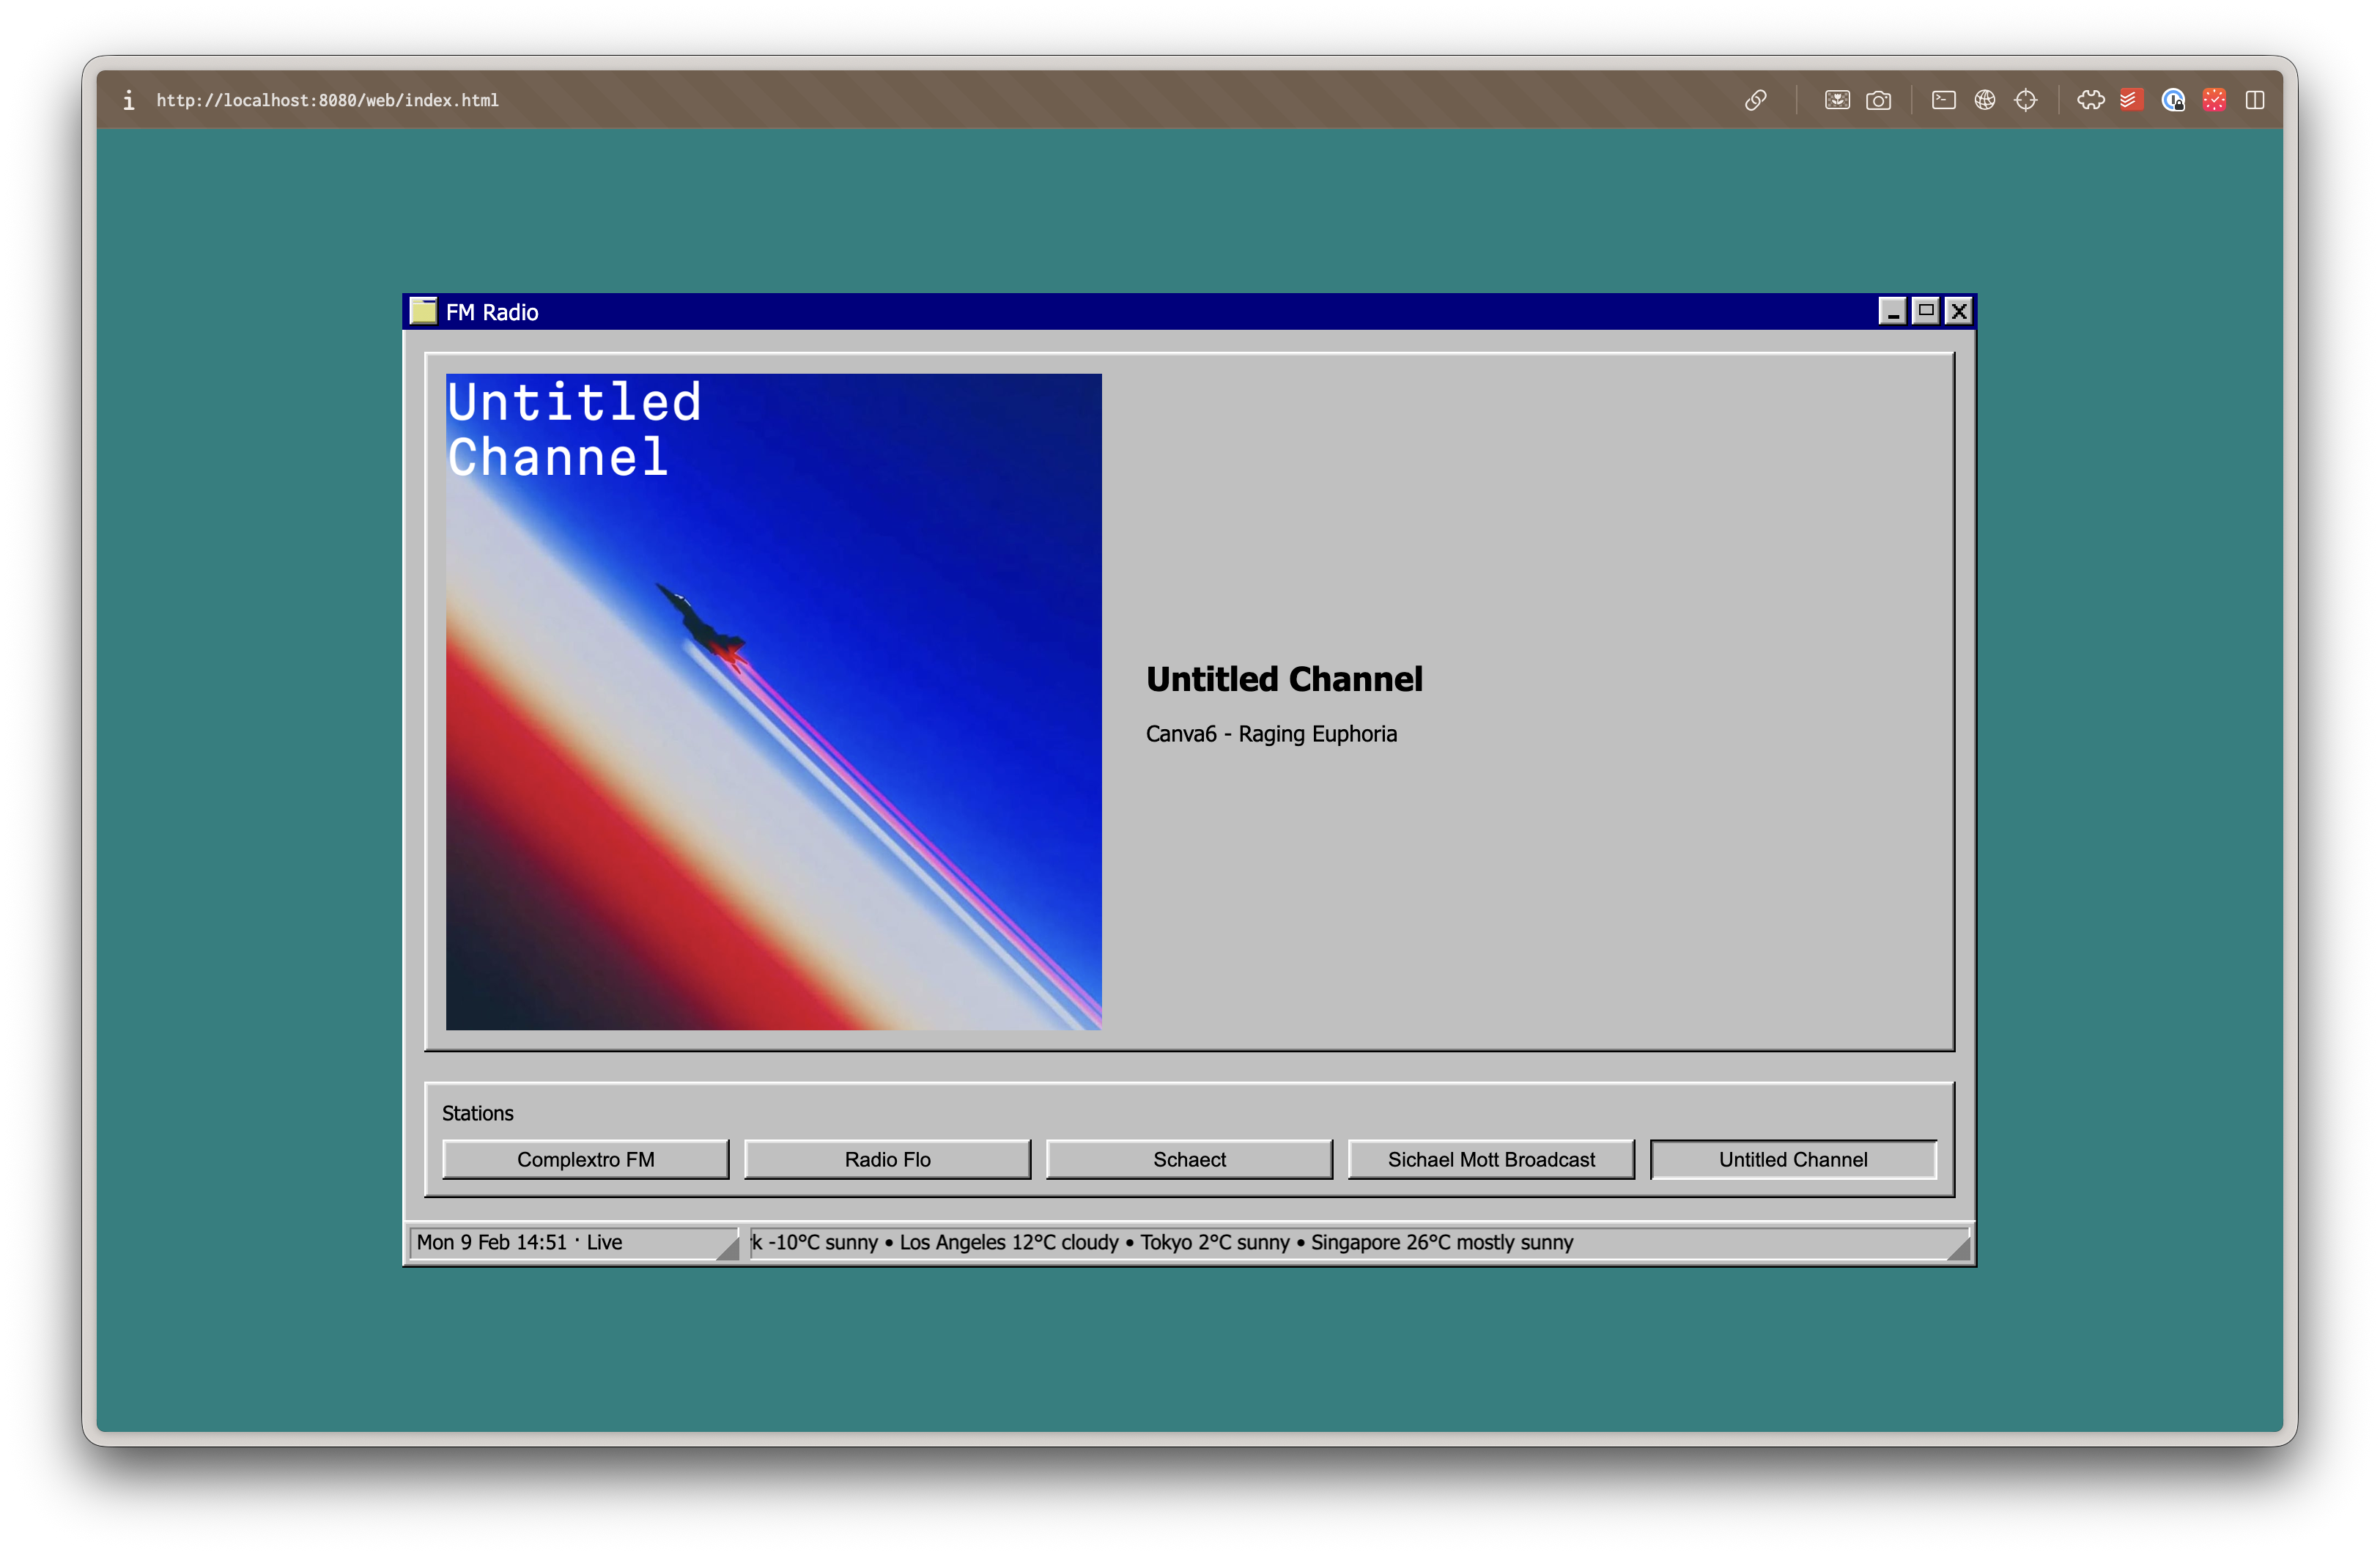
Task: Open the extensions puzzle piece icon
Action: pos(2090,100)
